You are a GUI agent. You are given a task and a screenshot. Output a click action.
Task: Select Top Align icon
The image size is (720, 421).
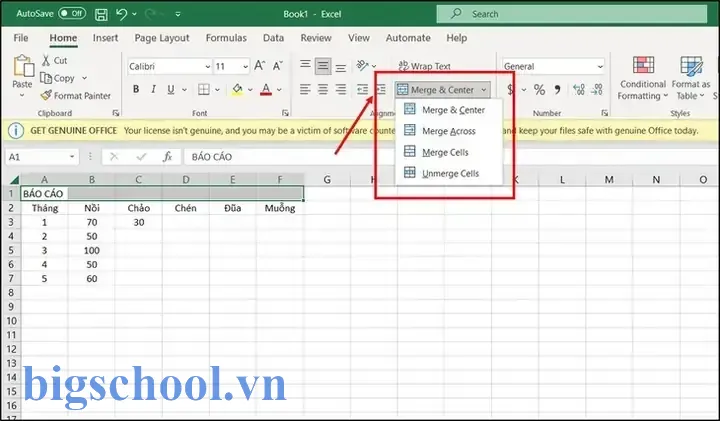click(305, 64)
